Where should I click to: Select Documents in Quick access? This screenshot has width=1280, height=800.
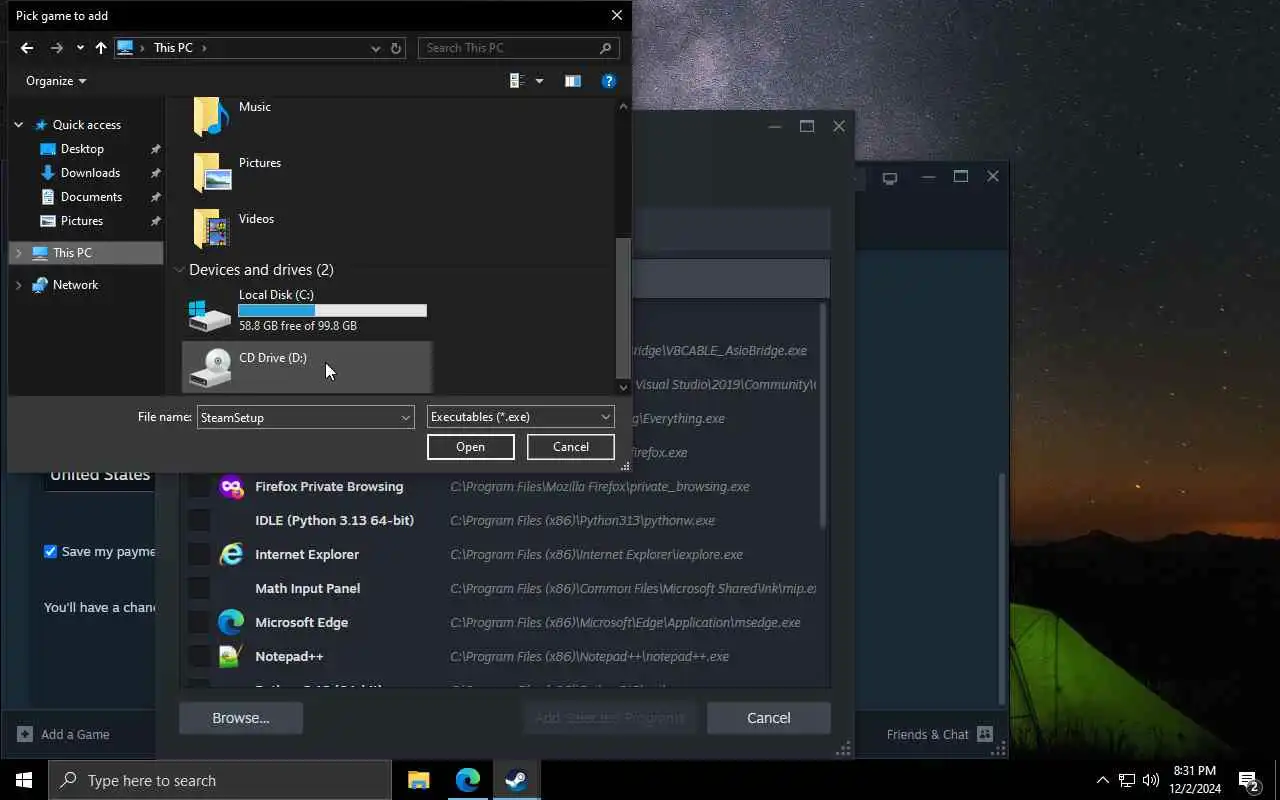click(x=91, y=197)
